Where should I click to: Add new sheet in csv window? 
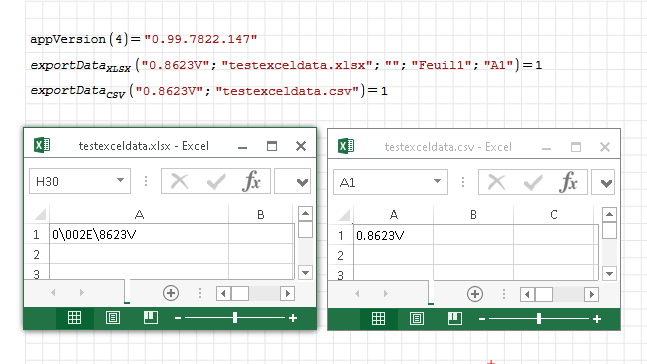[475, 294]
